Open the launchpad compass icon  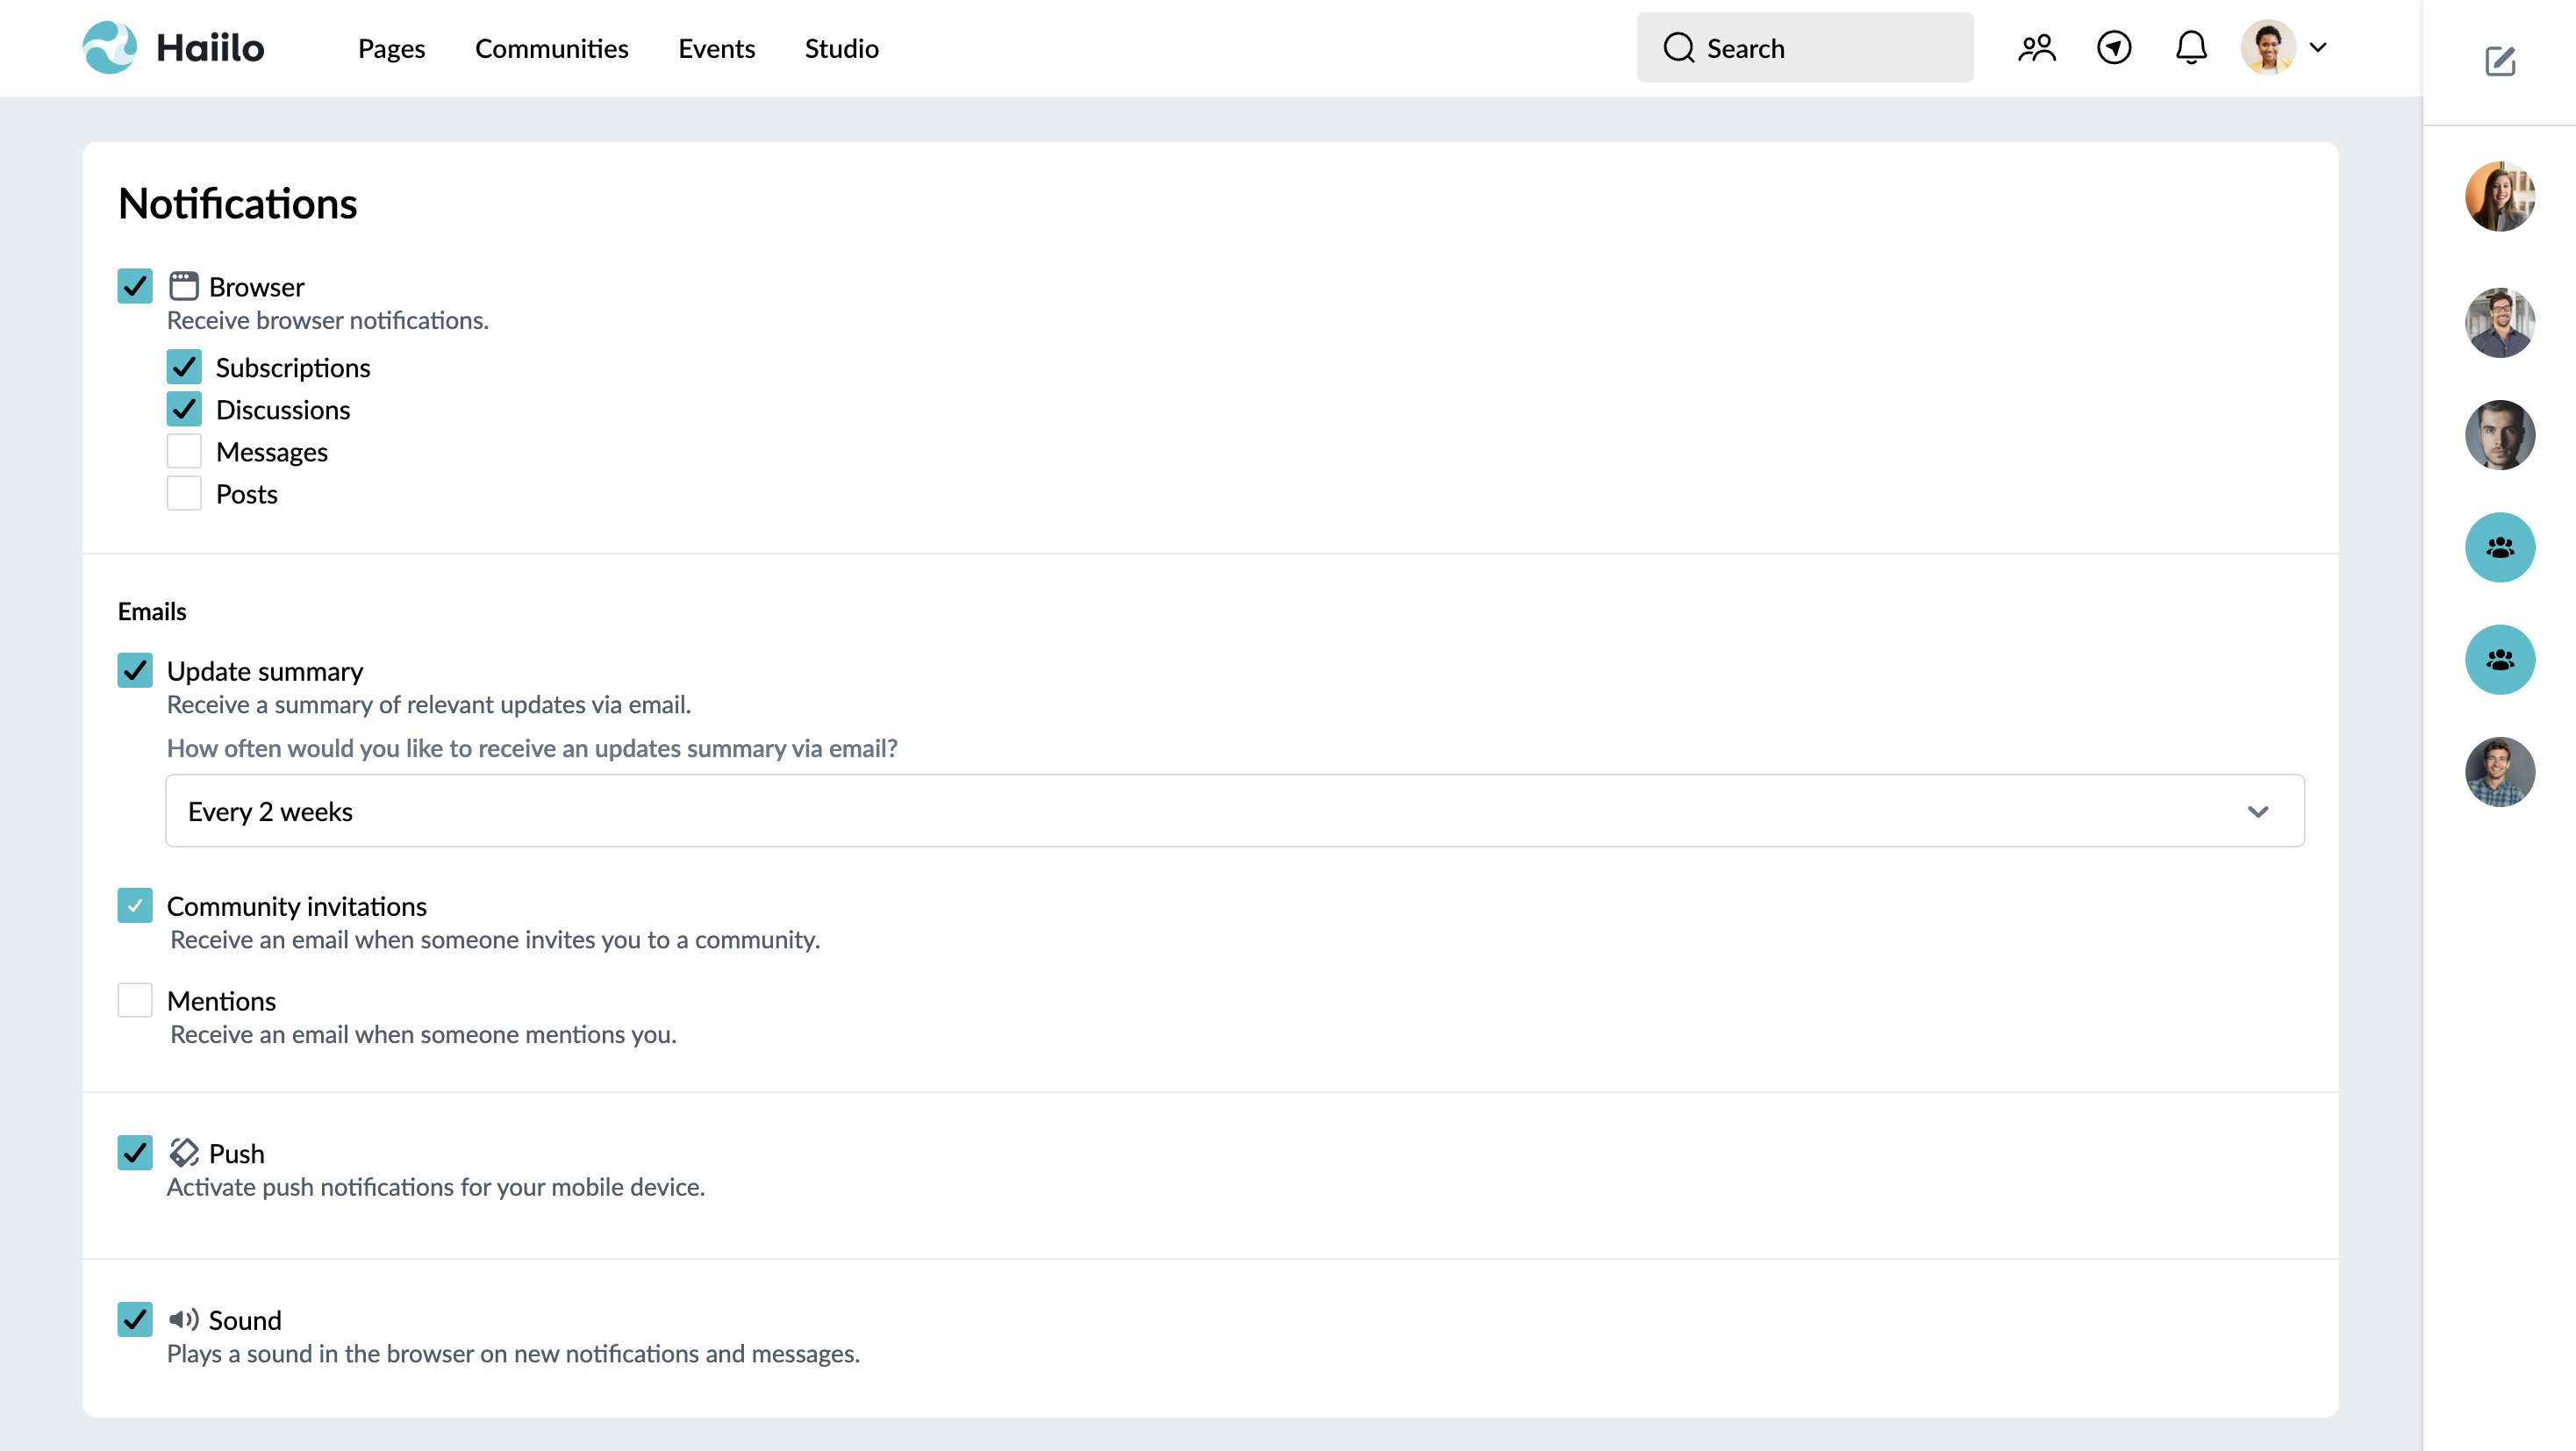2114,48
